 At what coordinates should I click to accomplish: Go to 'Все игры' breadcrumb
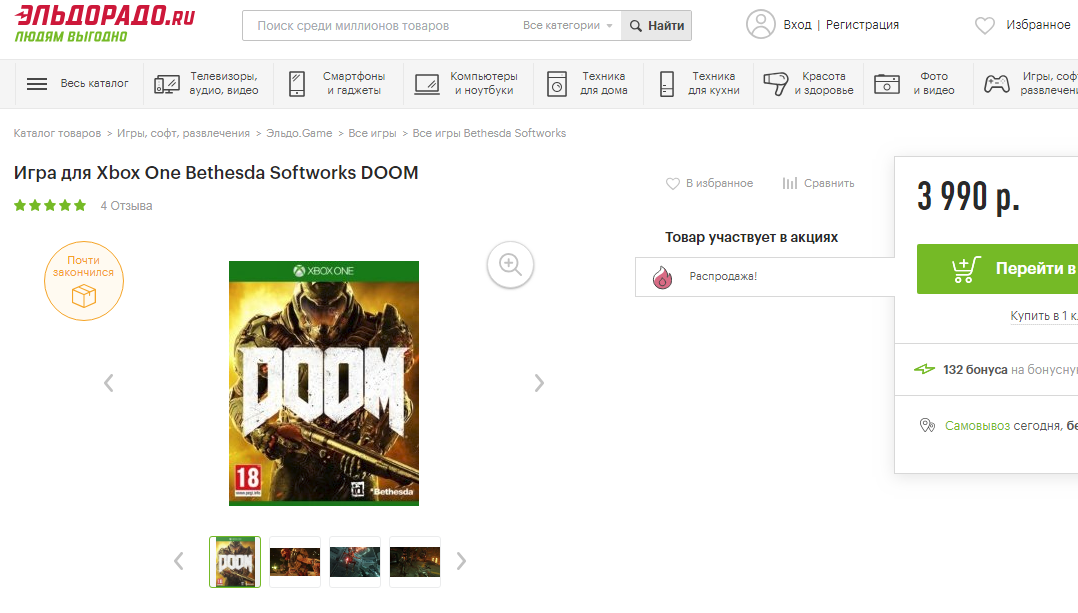[373, 133]
